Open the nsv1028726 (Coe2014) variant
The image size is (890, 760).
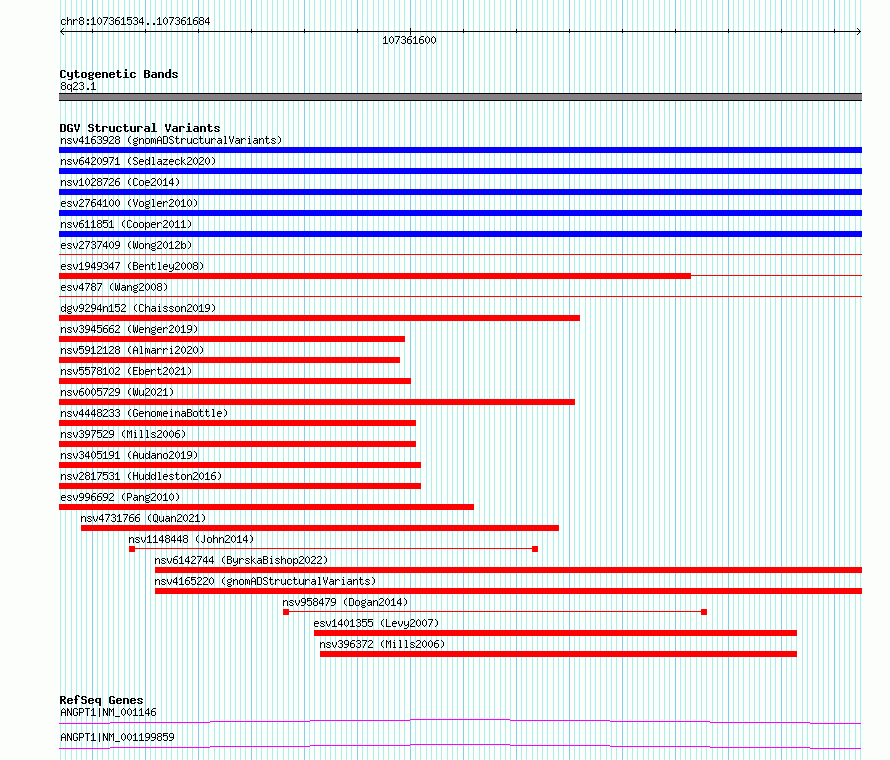120,182
